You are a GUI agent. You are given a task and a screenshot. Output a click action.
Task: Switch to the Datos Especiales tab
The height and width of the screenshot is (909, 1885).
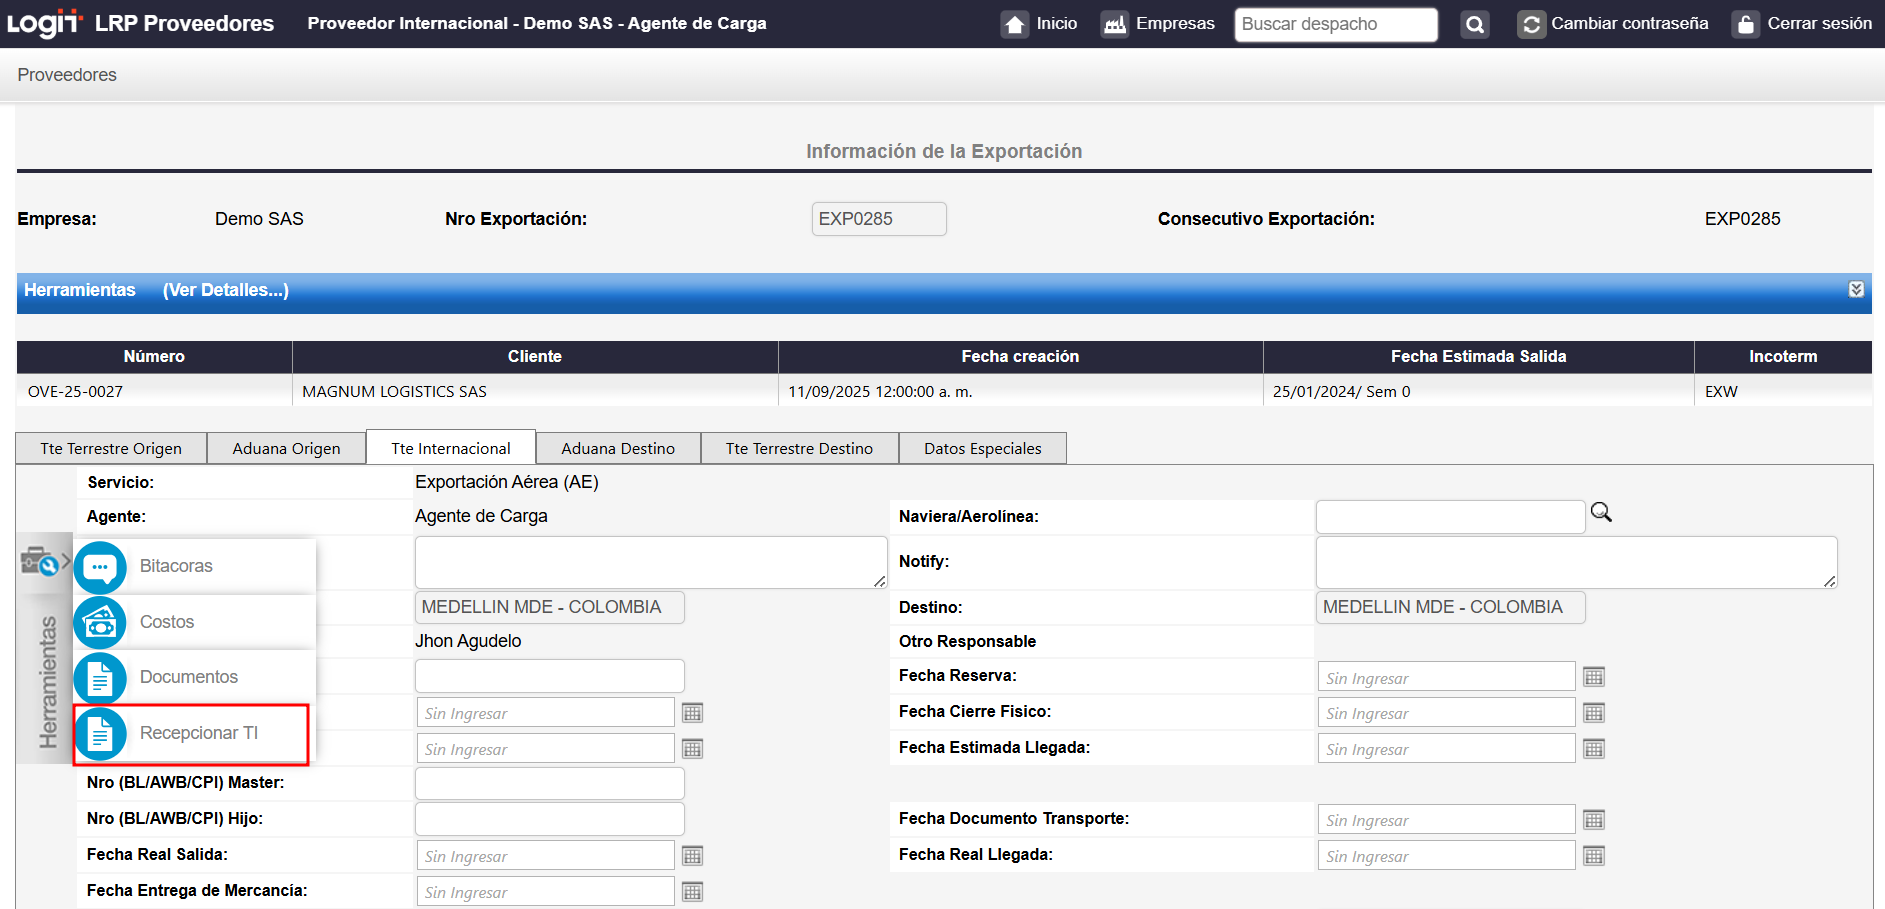(982, 449)
